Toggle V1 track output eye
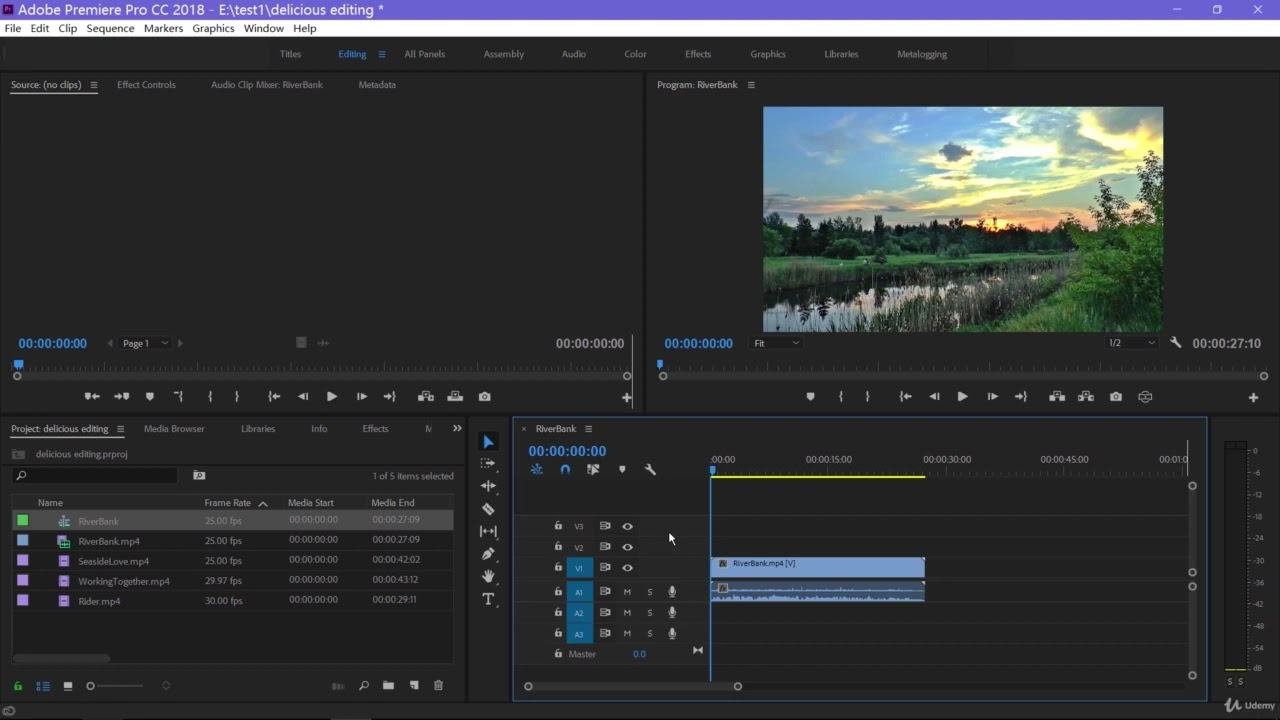 [x=628, y=568]
